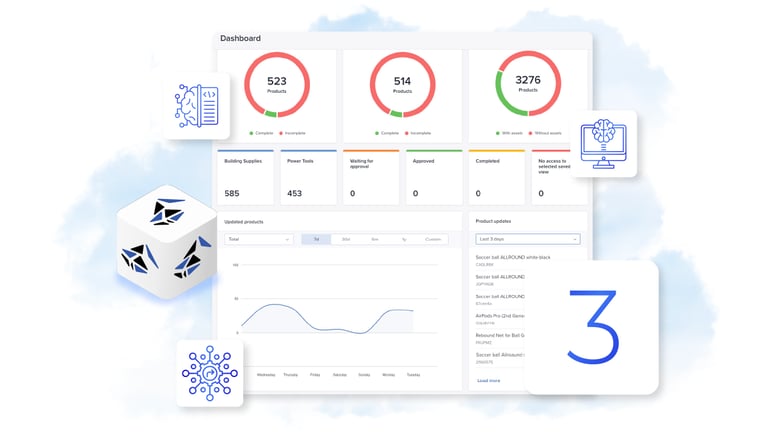The image size is (768, 432).
Task: Click the 514 Products donut chart
Action: (x=402, y=86)
